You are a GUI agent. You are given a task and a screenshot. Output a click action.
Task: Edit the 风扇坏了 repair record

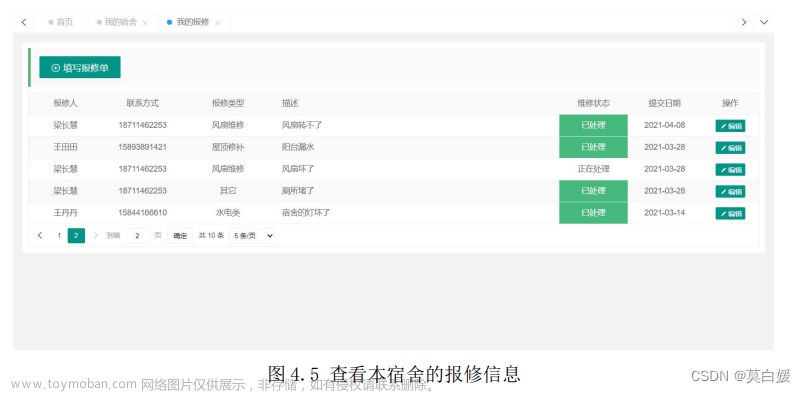click(x=730, y=170)
